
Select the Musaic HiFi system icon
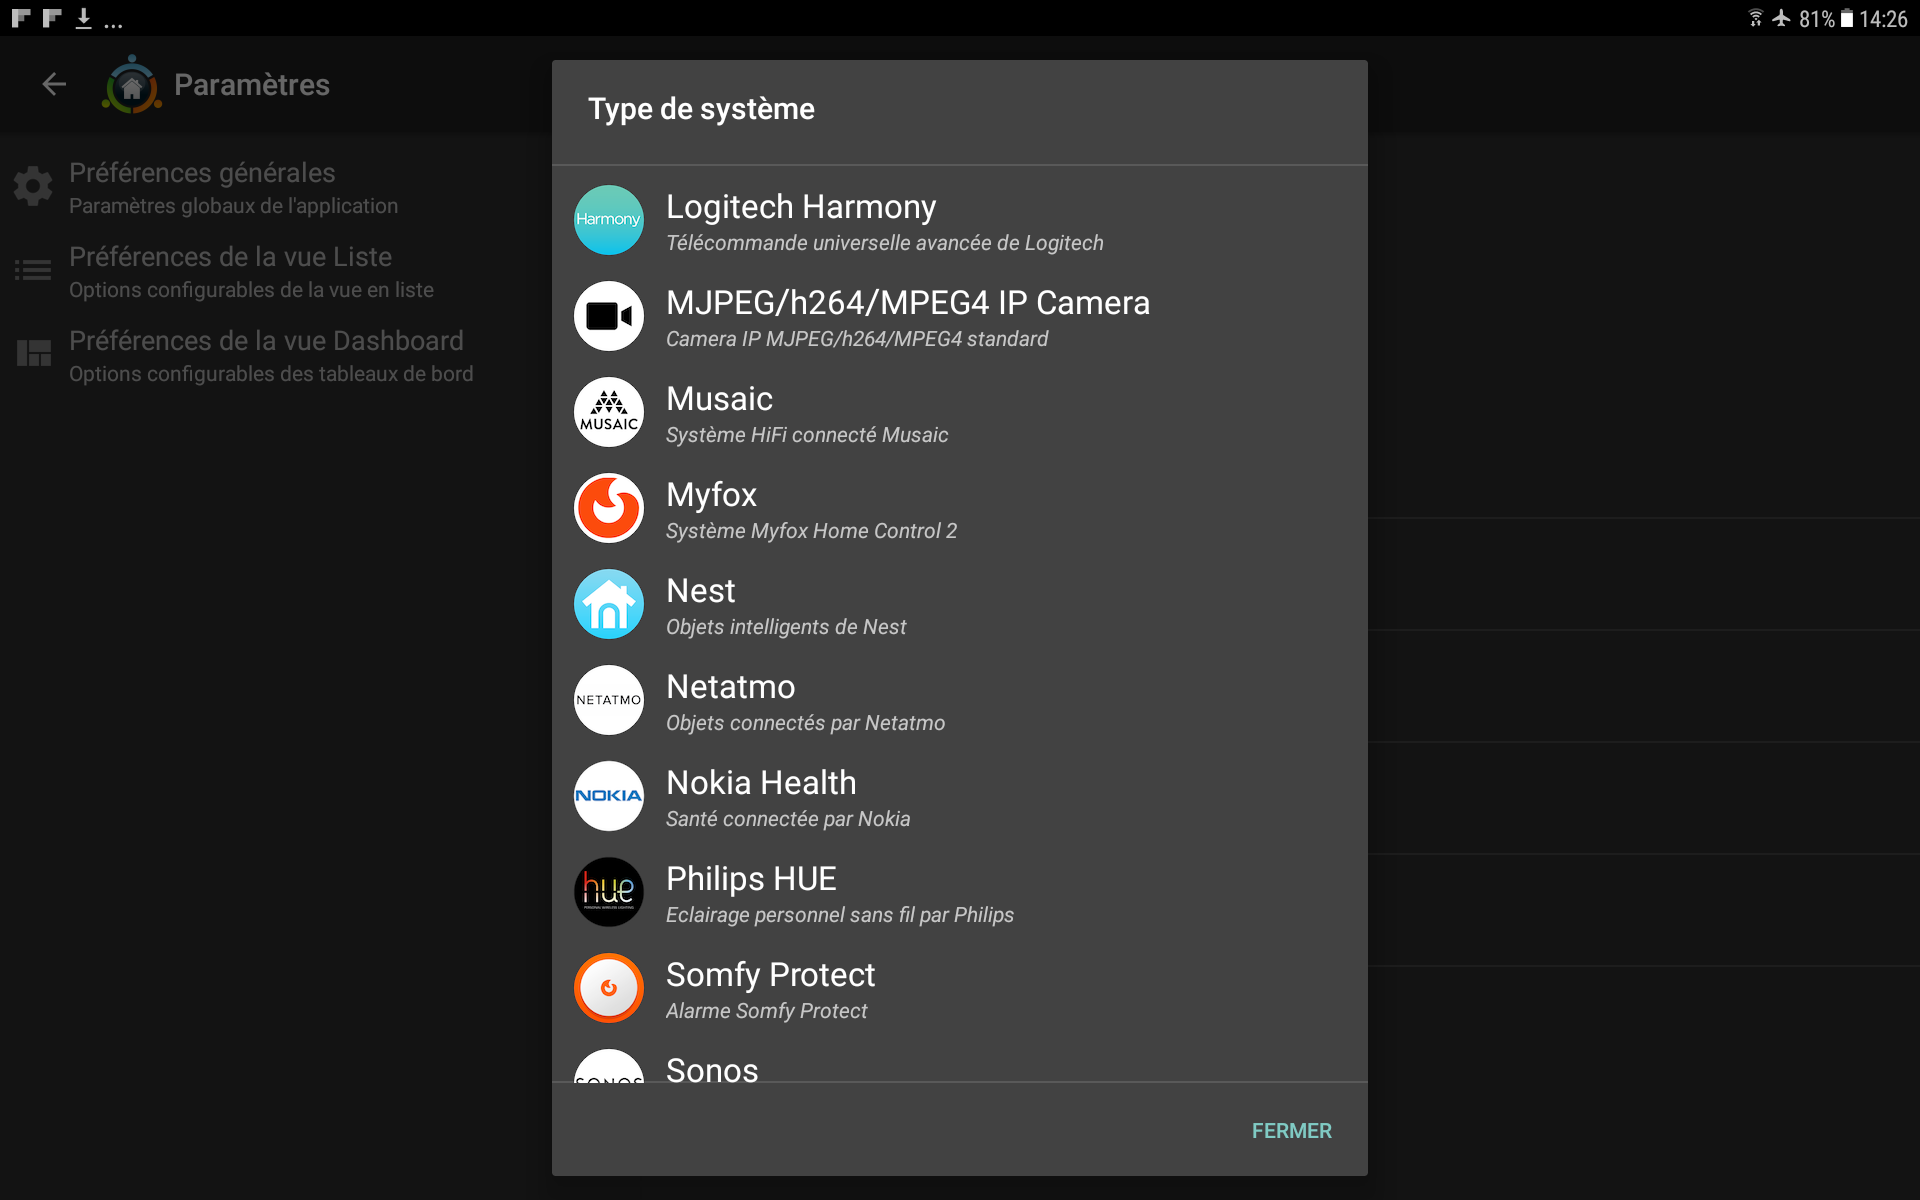click(608, 412)
